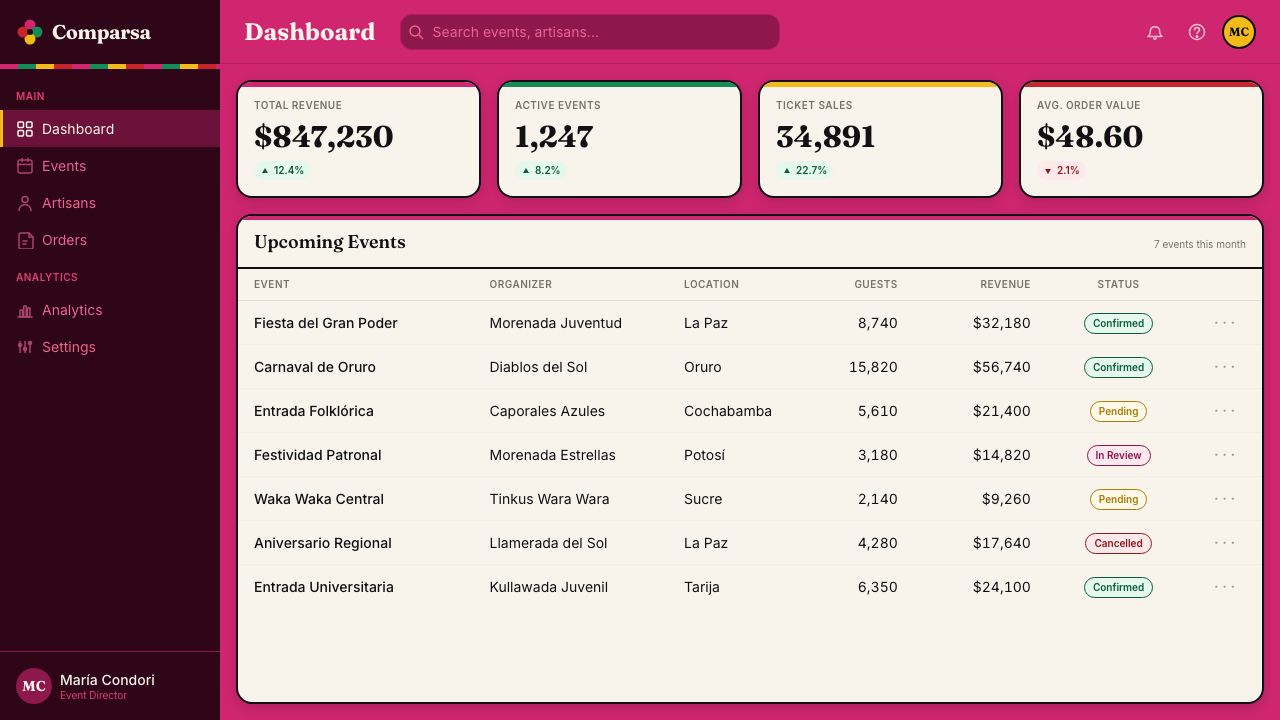Open more options for Waka Waka Central

[x=1225, y=499]
